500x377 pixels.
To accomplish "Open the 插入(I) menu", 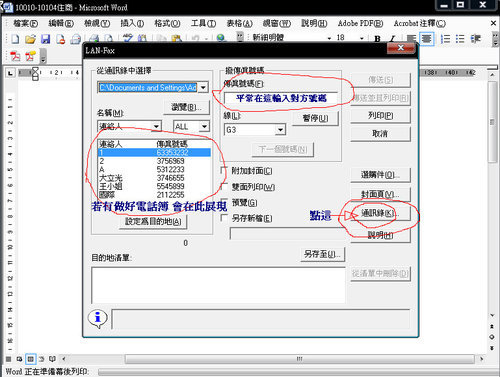I will tap(132, 24).
